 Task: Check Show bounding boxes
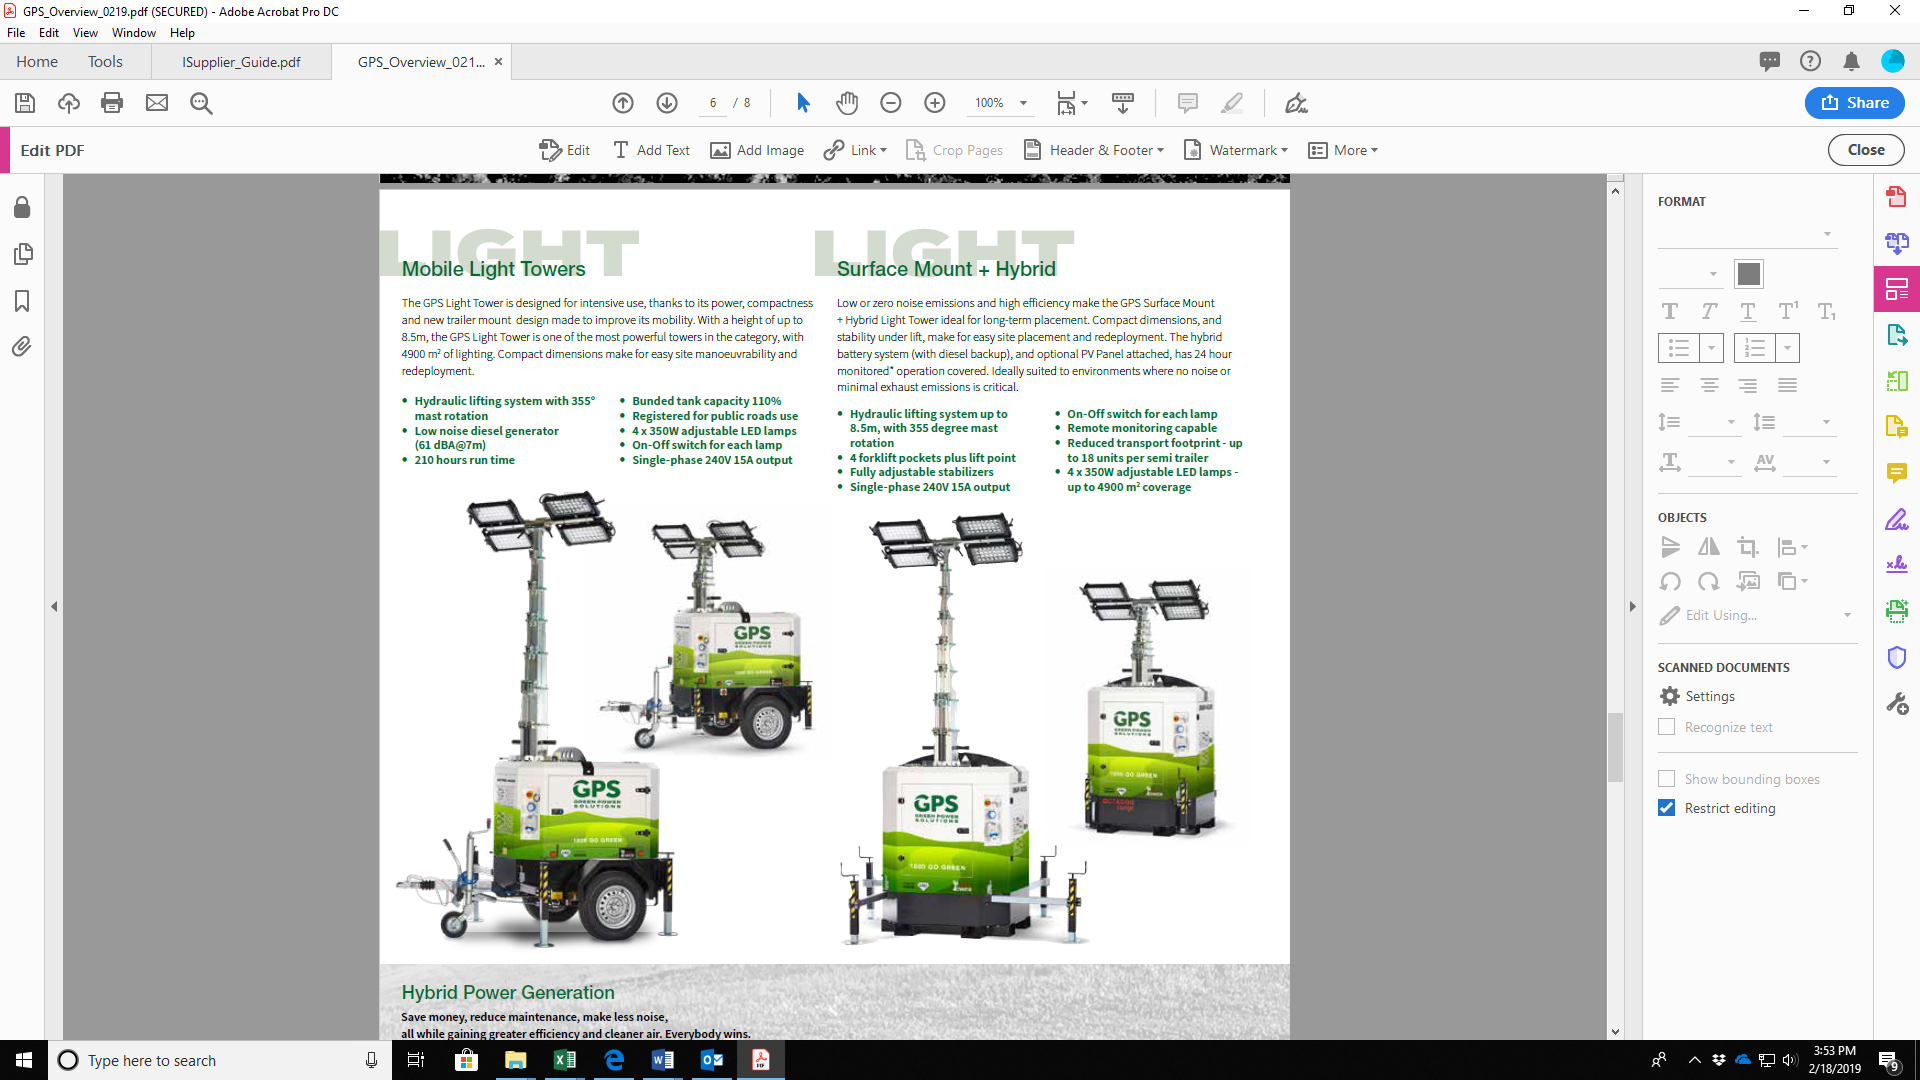1666,779
